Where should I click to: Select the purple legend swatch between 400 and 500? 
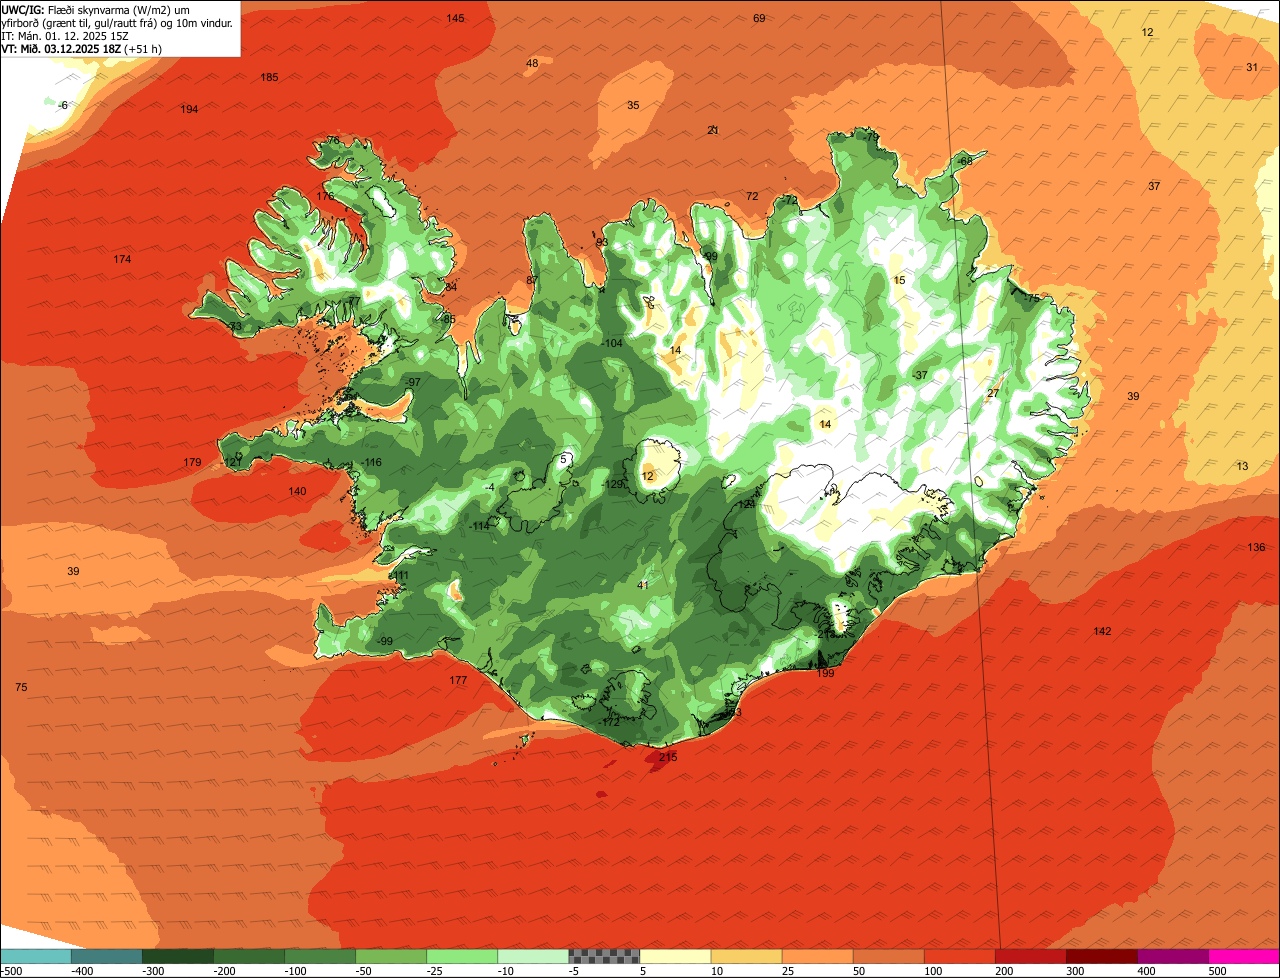(x=1173, y=956)
